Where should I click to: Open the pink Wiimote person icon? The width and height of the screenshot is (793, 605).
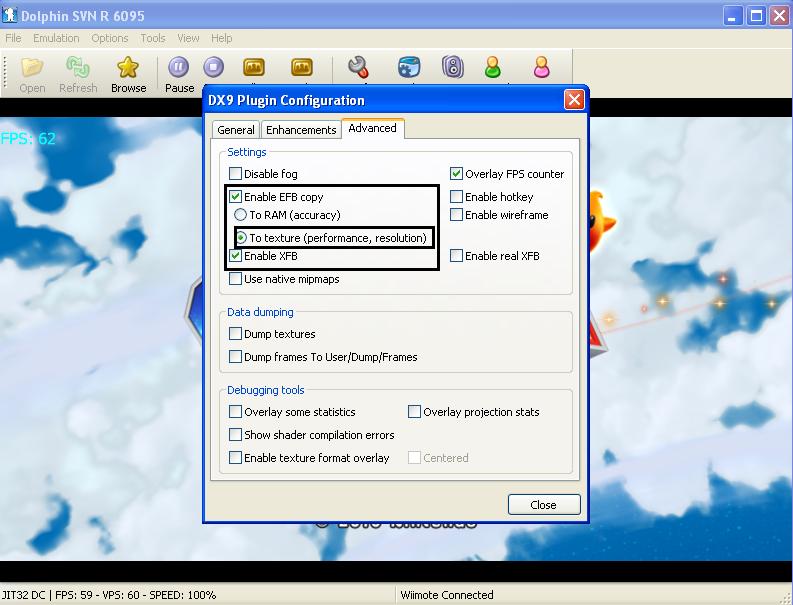pyautogui.click(x=541, y=67)
